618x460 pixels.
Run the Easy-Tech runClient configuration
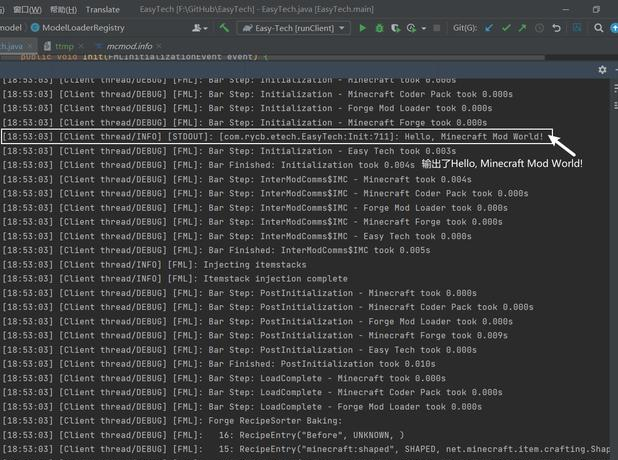click(362, 28)
